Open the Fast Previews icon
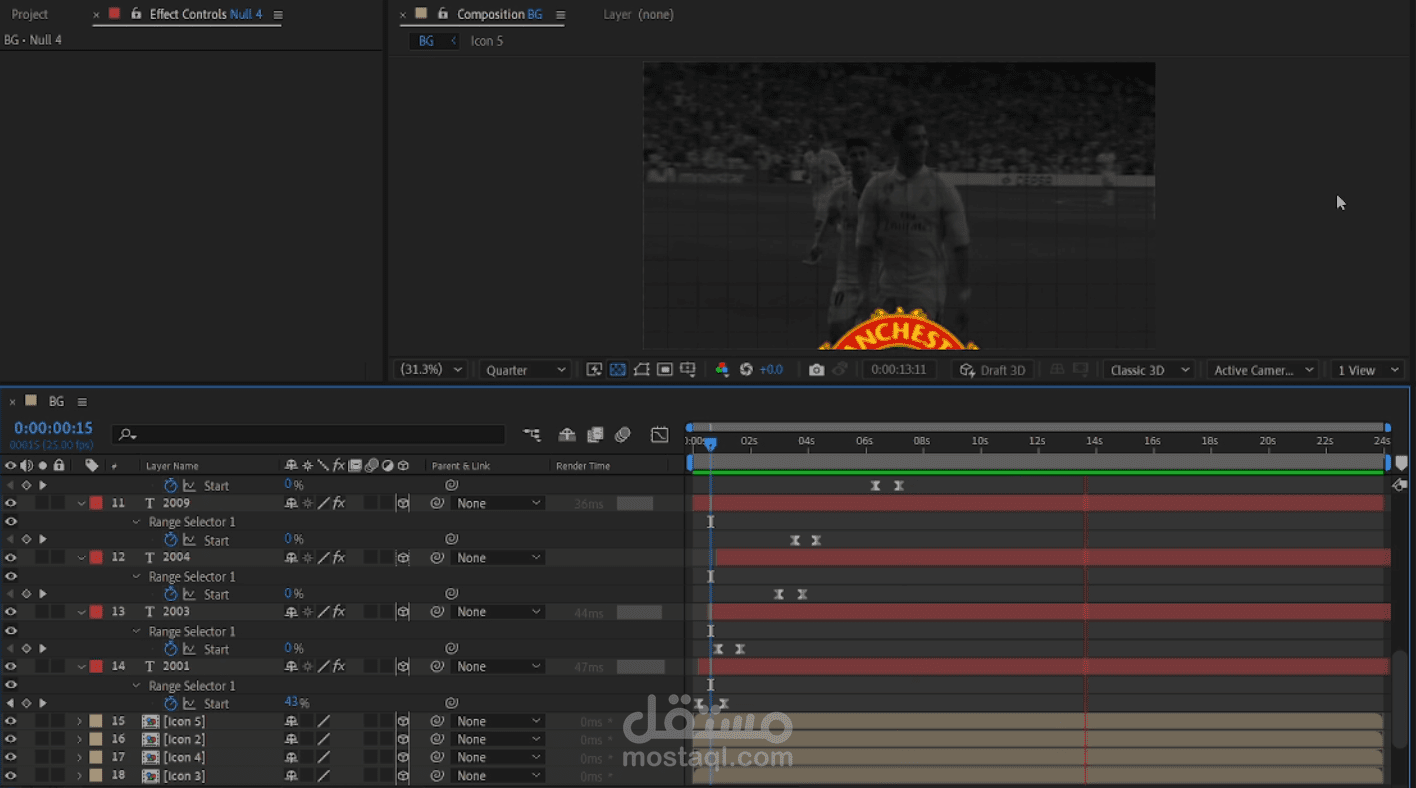The image size is (1416, 788). (x=594, y=370)
